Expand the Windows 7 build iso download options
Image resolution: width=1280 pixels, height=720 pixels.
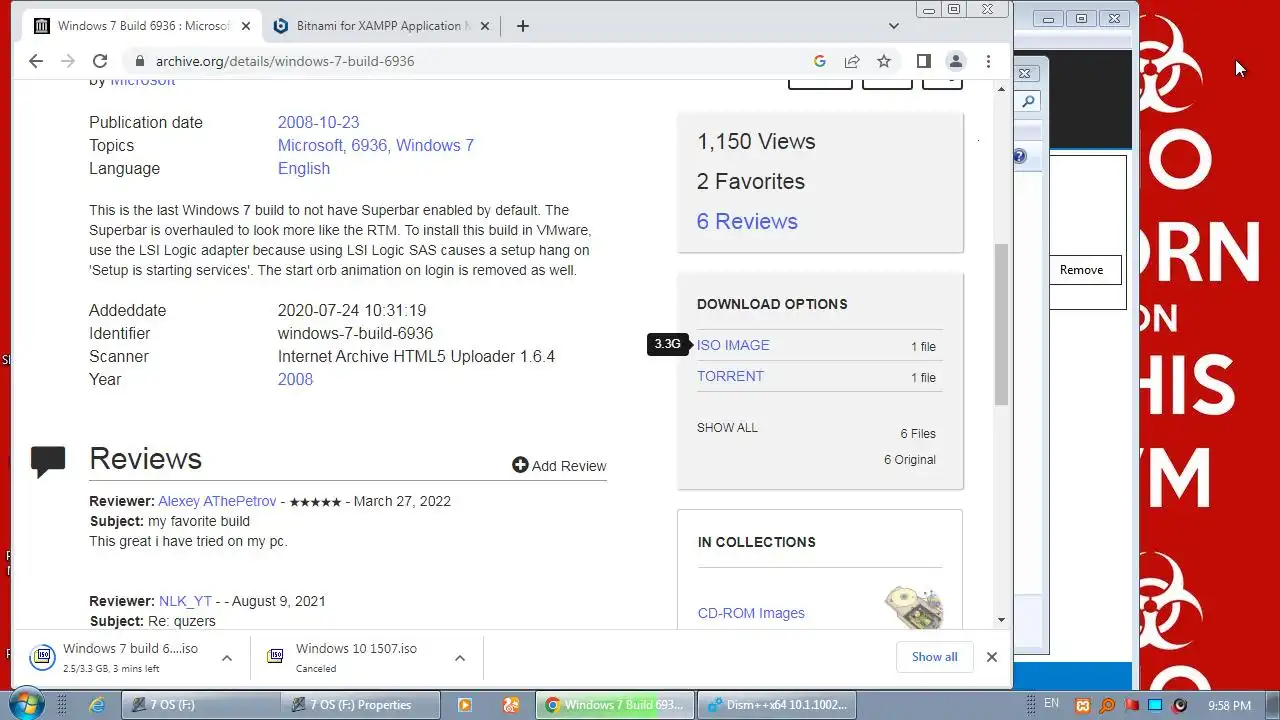tap(227, 657)
